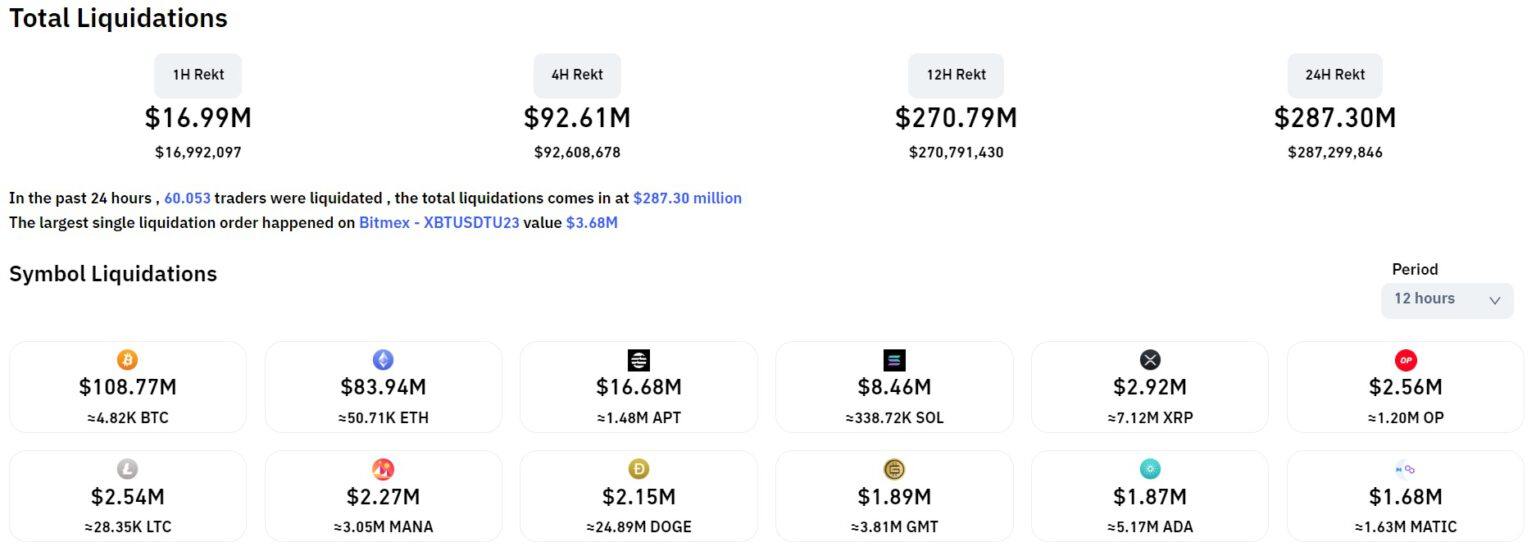Viewport: 1536px width, 556px height.
Task: Expand the Period dropdown chevron arrow
Action: (1495, 300)
